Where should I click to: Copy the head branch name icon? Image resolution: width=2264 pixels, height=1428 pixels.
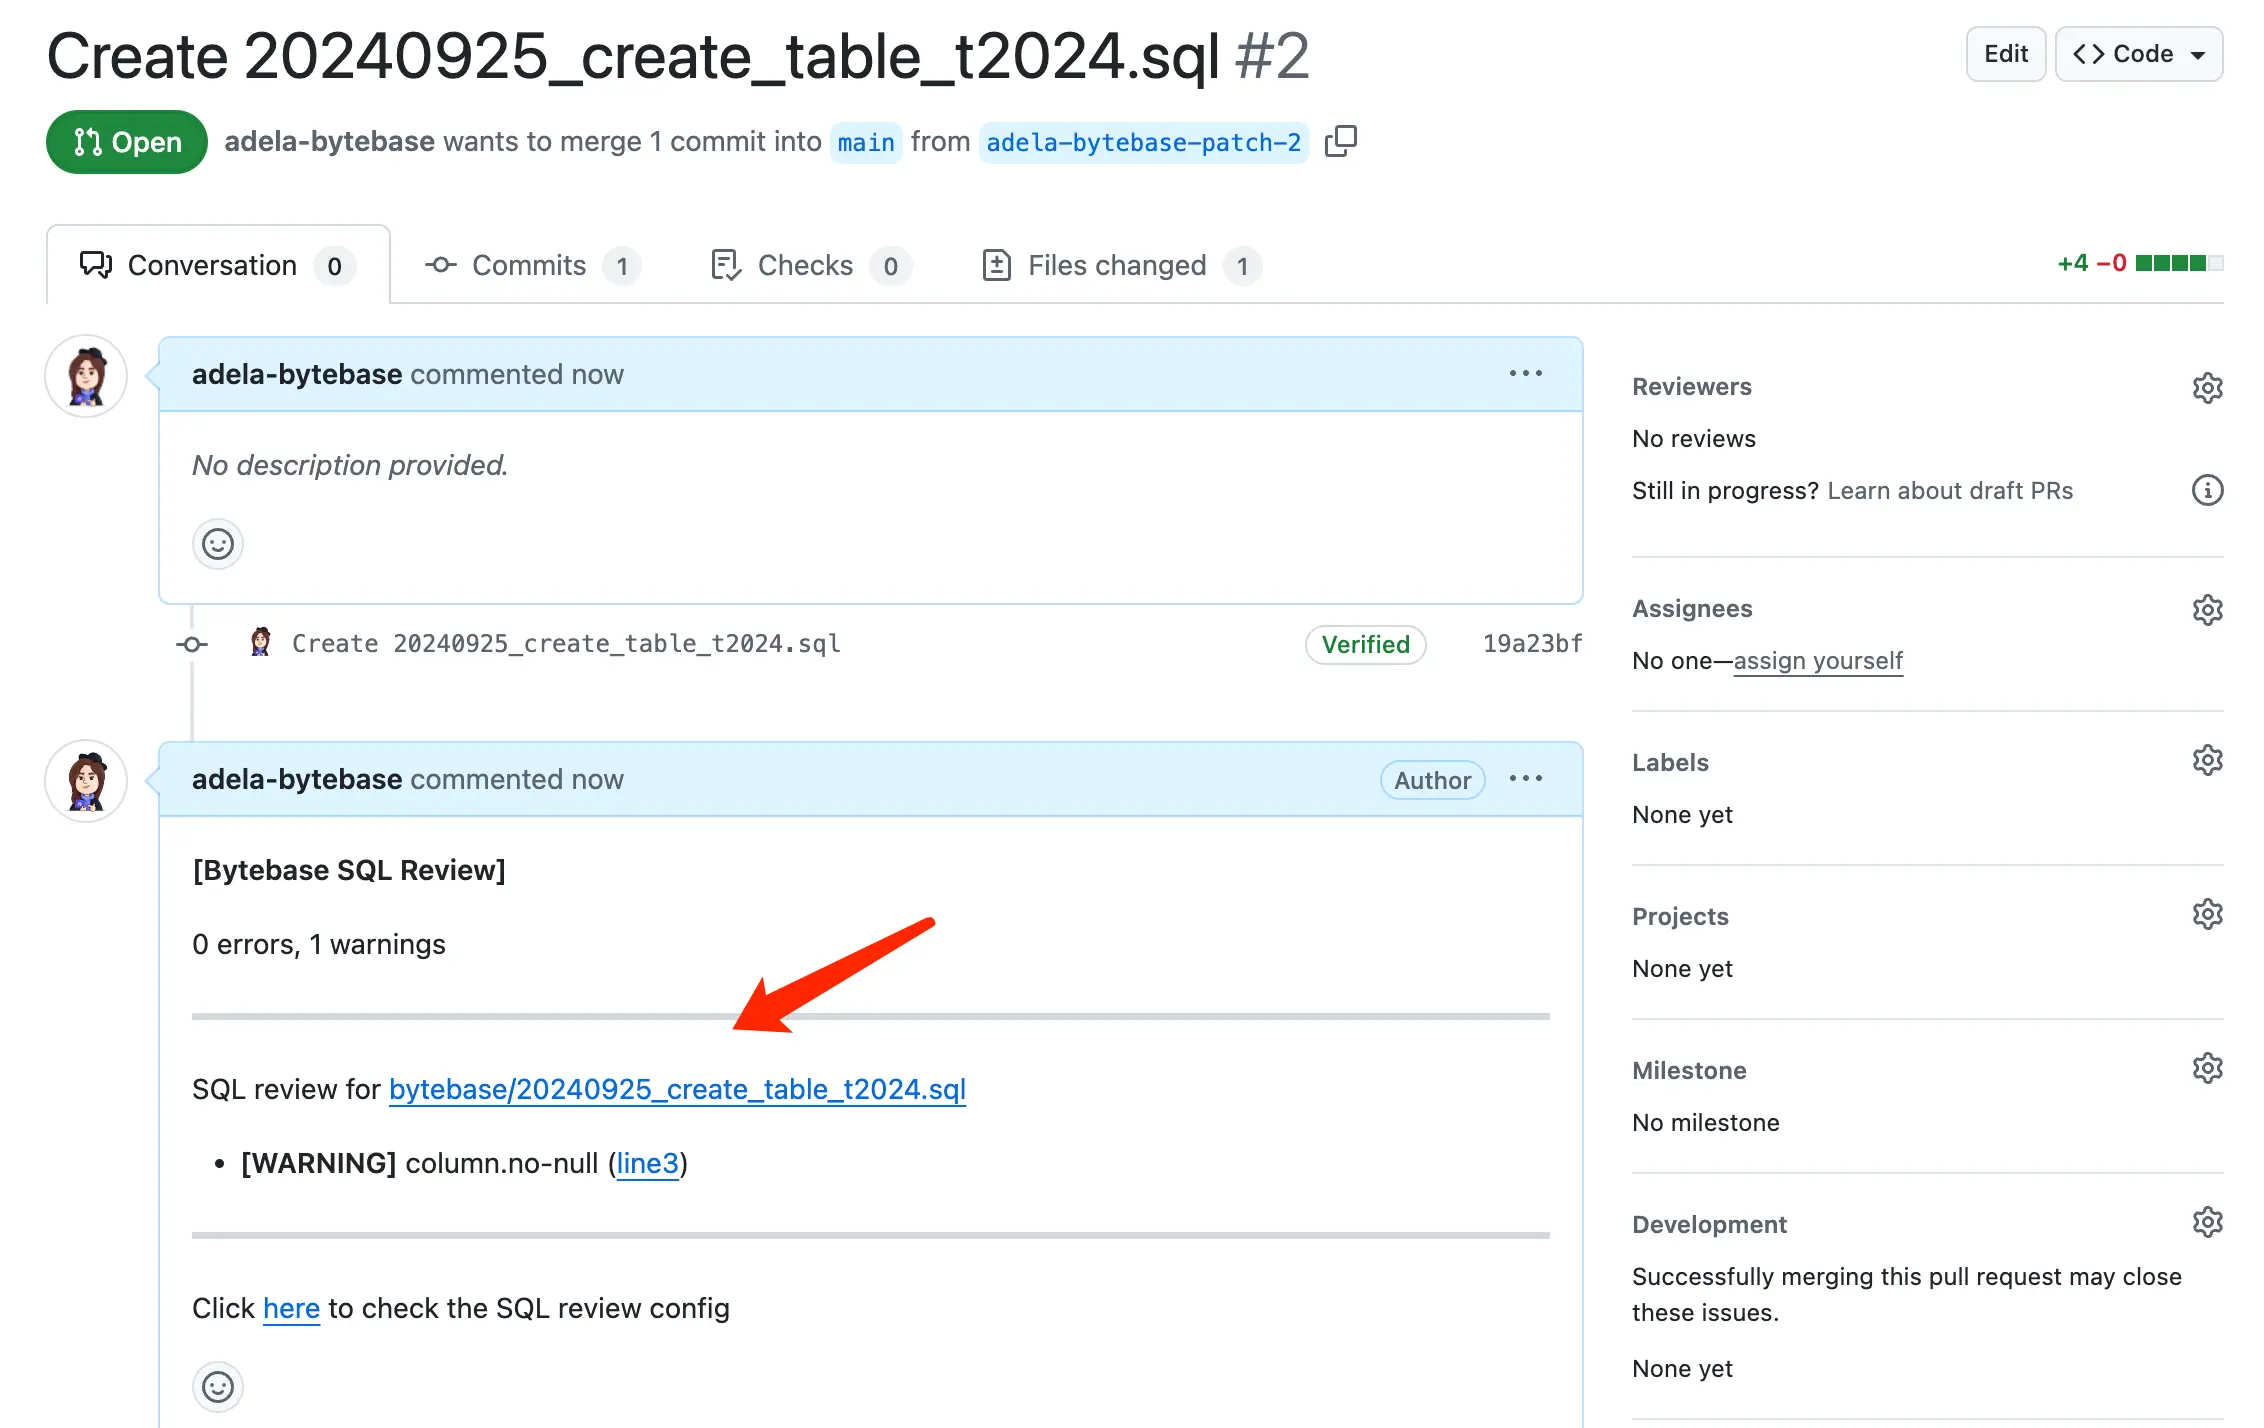click(x=1340, y=141)
